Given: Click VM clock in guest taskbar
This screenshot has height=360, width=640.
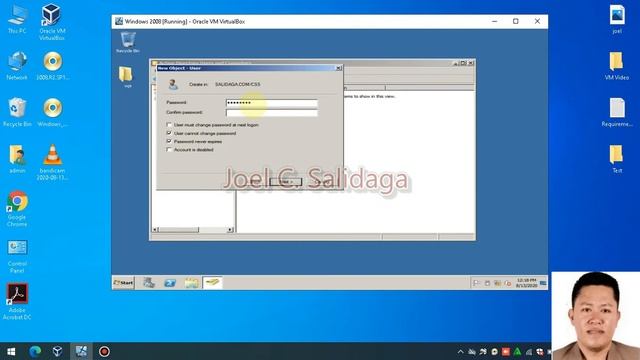Looking at the screenshot, I should point(527,283).
